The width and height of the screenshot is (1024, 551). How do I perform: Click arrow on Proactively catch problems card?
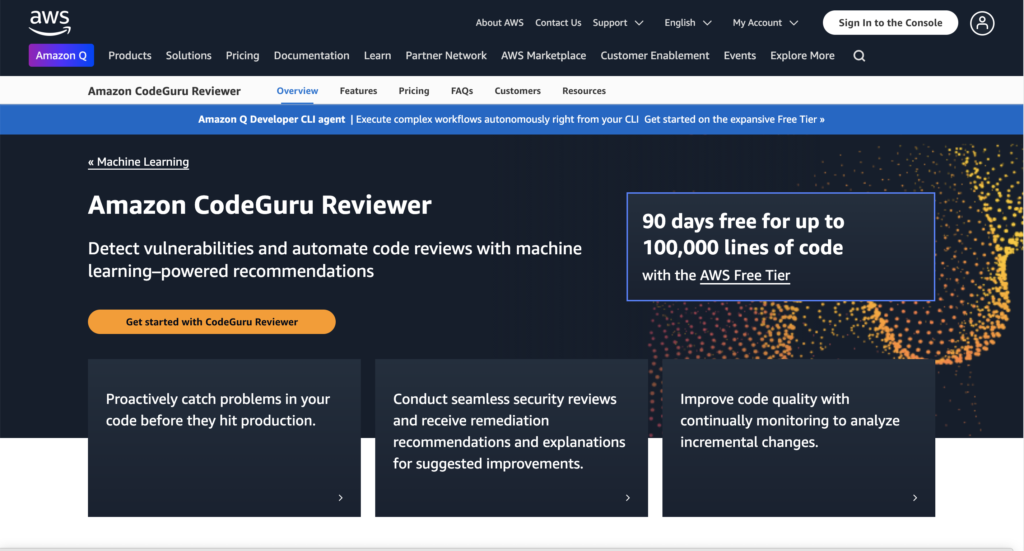point(340,497)
